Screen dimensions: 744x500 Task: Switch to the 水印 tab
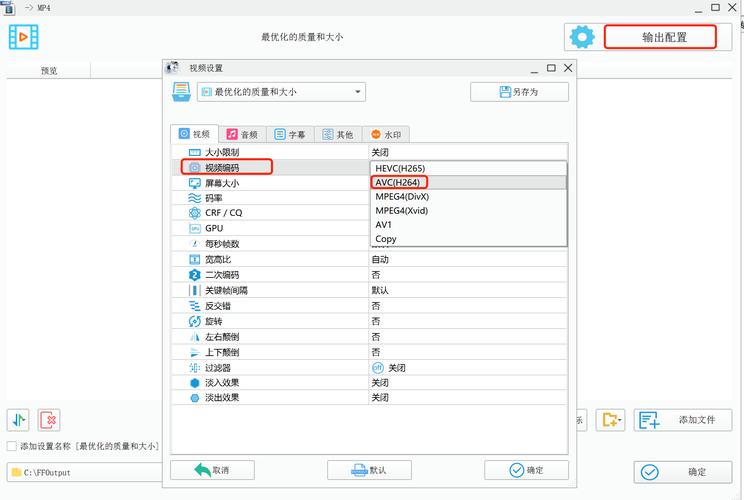[x=386, y=135]
